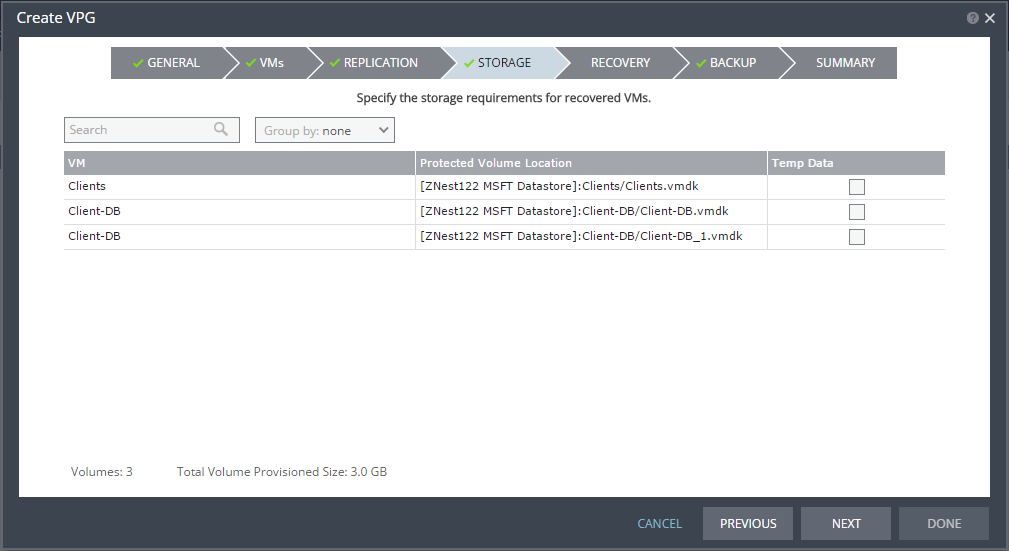Viewport: 1009px width, 551px height.
Task: Enable Temp Data for Client-DB.vmdk
Action: point(856,212)
